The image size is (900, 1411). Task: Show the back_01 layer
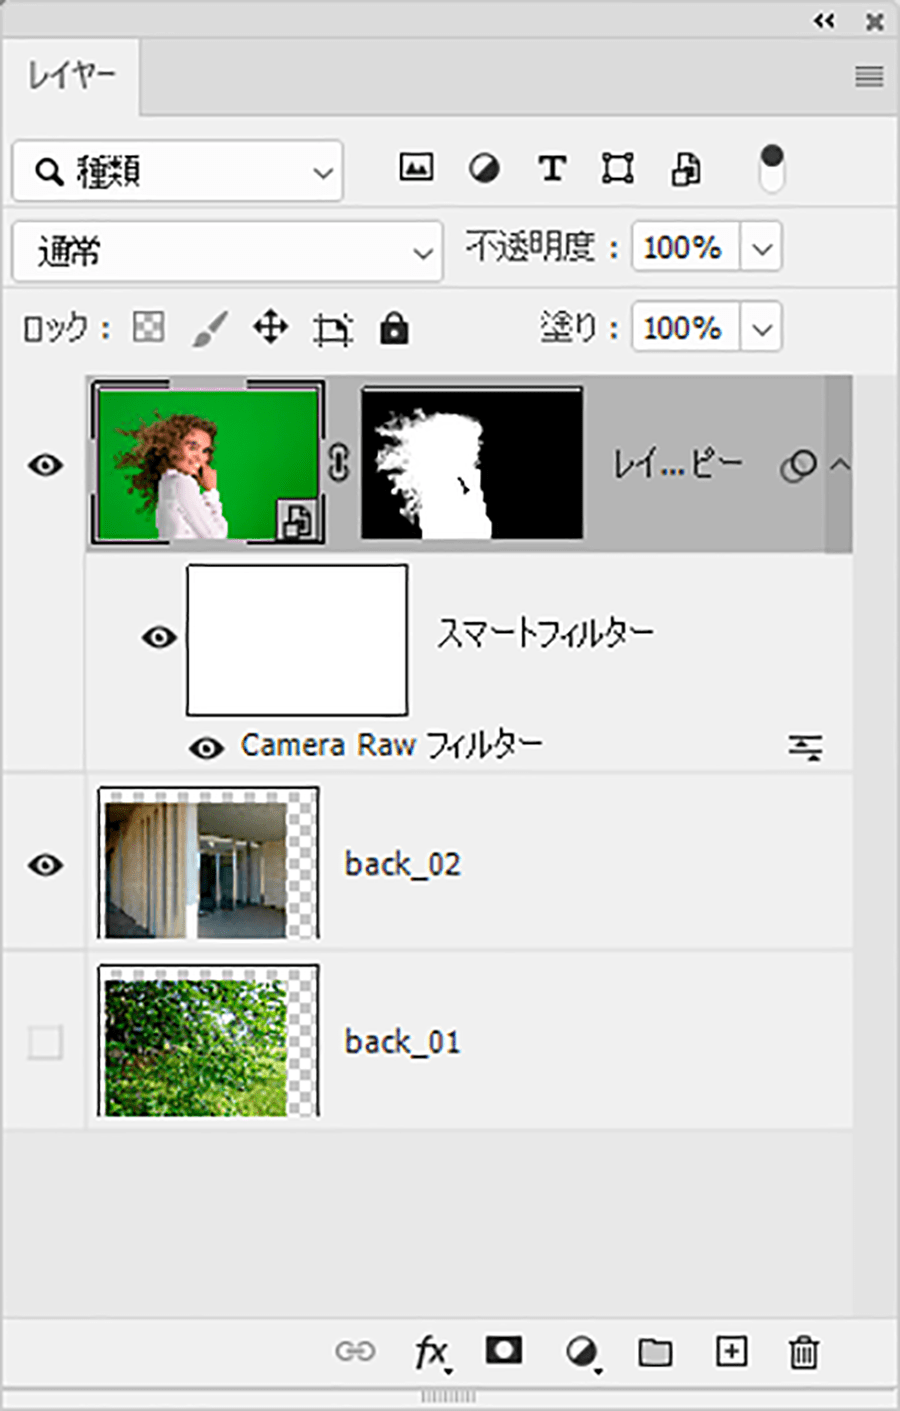tap(45, 1042)
